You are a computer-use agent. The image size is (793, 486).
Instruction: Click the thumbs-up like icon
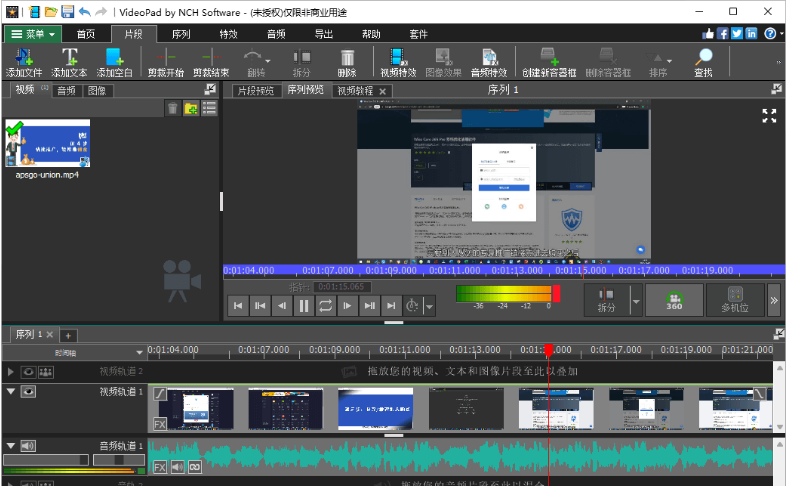pos(708,33)
